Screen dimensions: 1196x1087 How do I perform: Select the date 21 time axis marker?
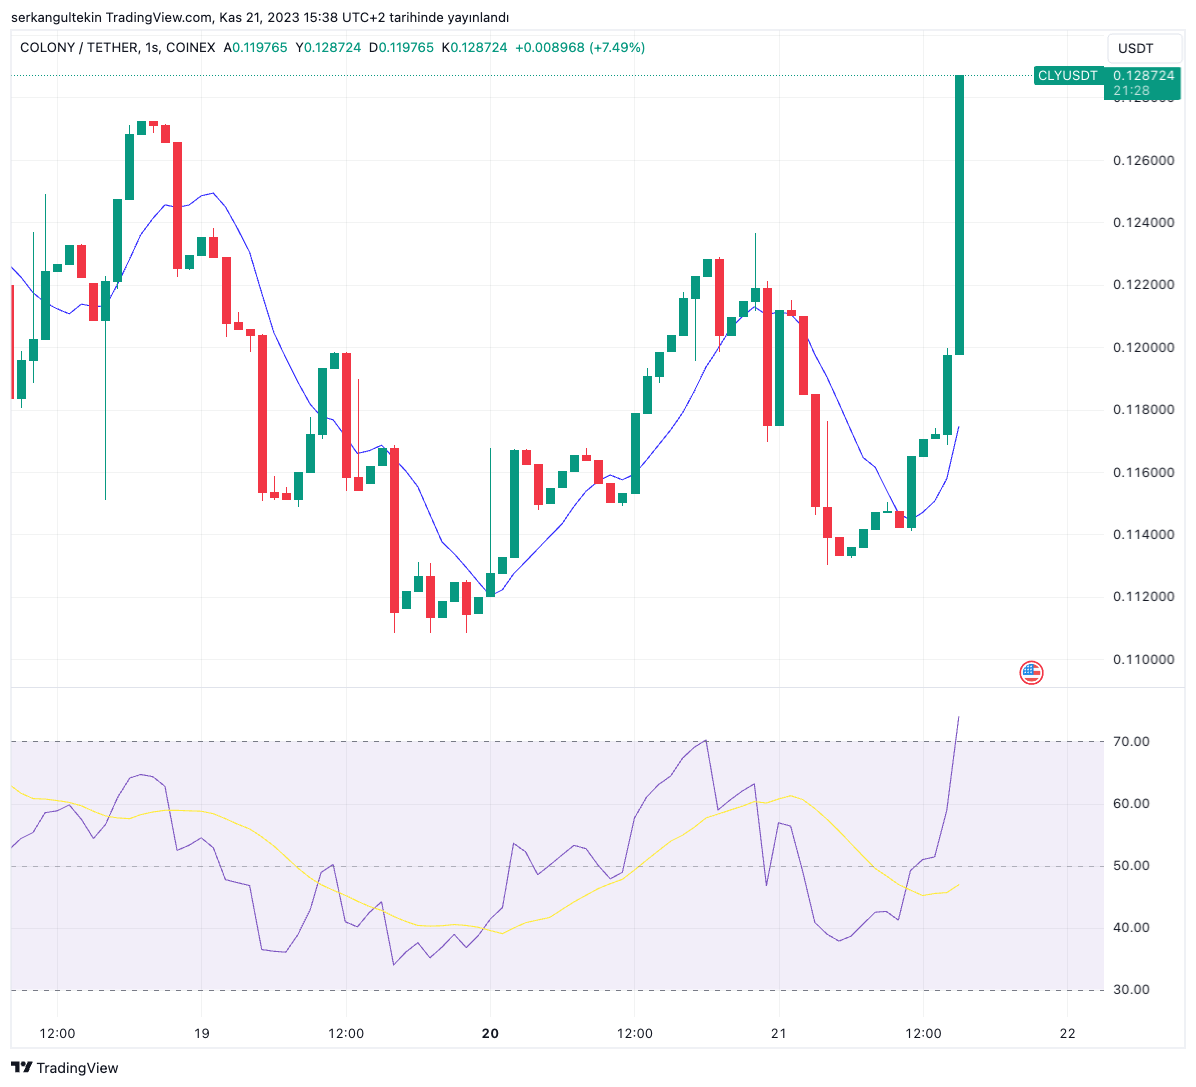[778, 1034]
